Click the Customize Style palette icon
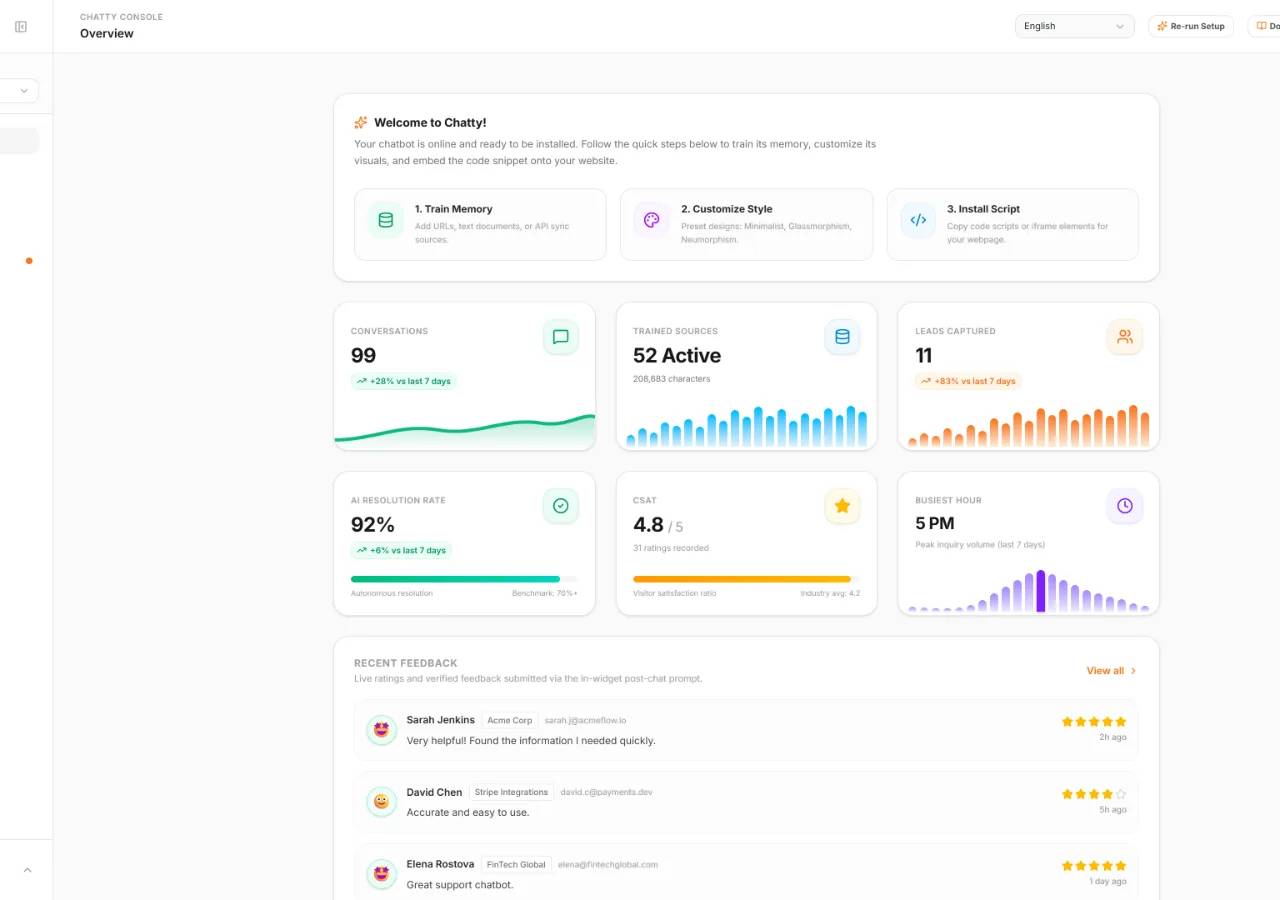The image size is (1280, 900). pyautogui.click(x=652, y=220)
